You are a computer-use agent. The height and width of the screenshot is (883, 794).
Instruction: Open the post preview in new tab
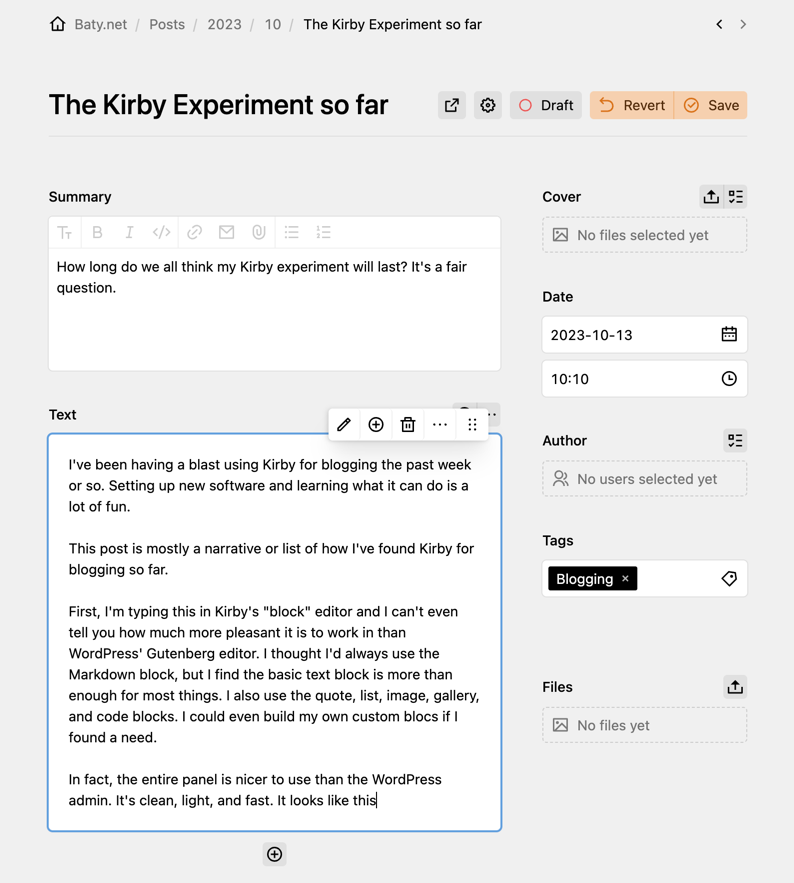point(452,105)
